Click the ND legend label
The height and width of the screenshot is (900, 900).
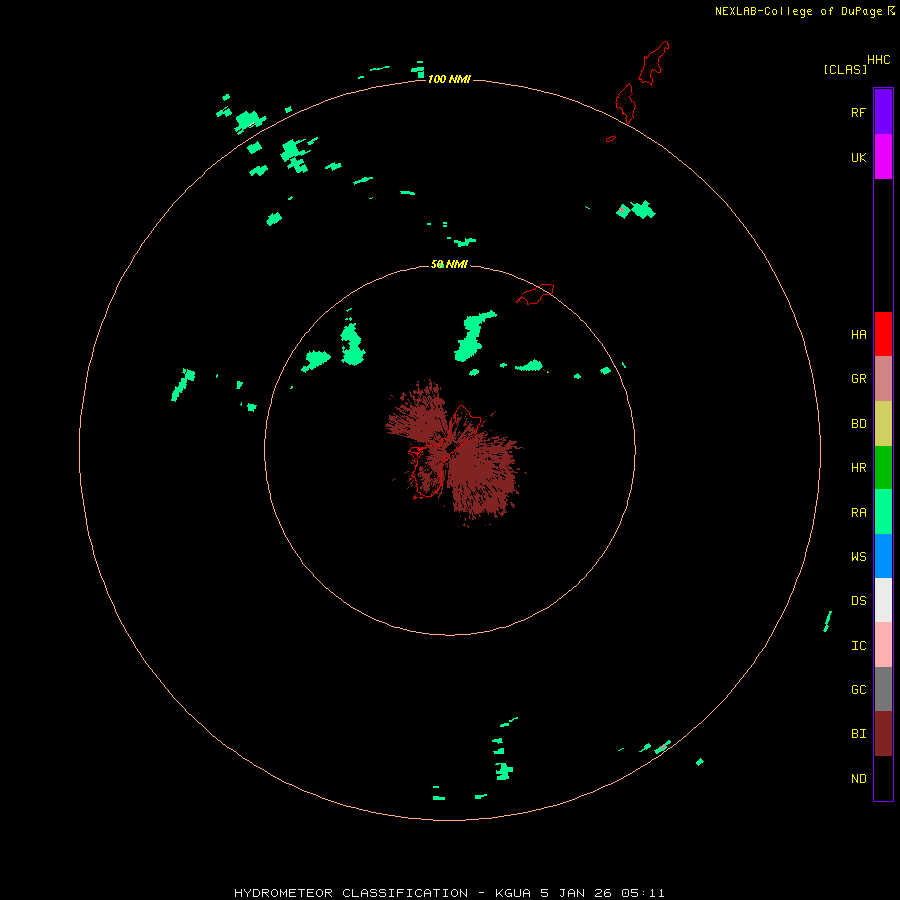[858, 779]
